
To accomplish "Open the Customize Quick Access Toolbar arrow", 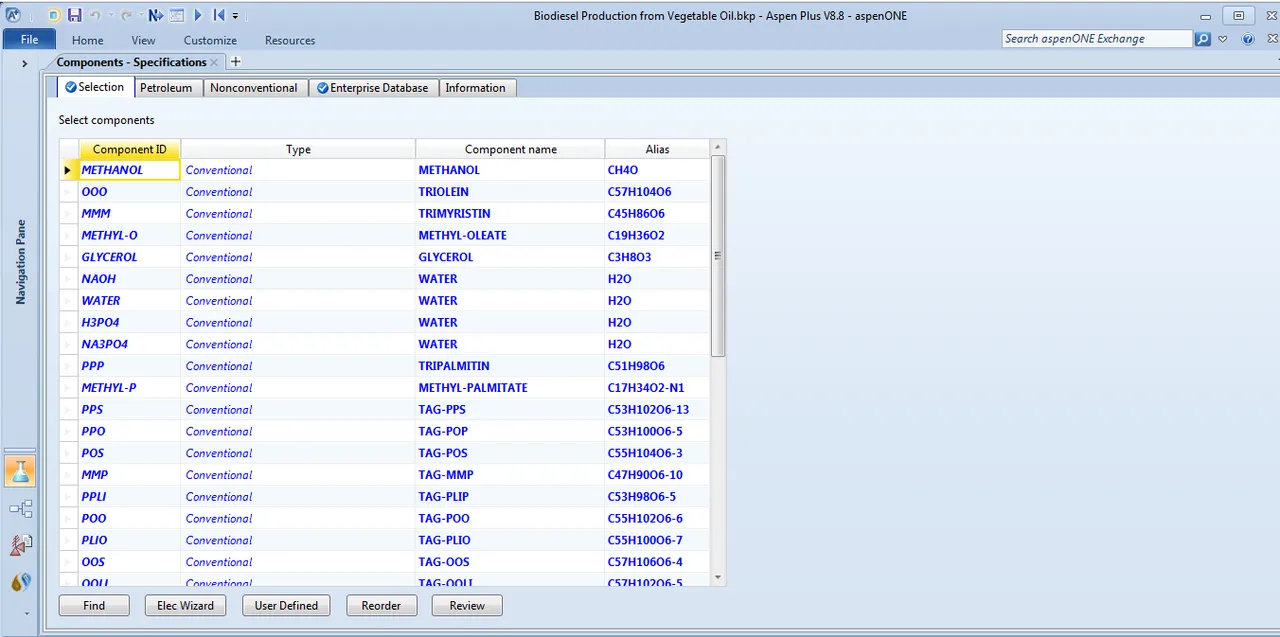I will (x=236, y=16).
